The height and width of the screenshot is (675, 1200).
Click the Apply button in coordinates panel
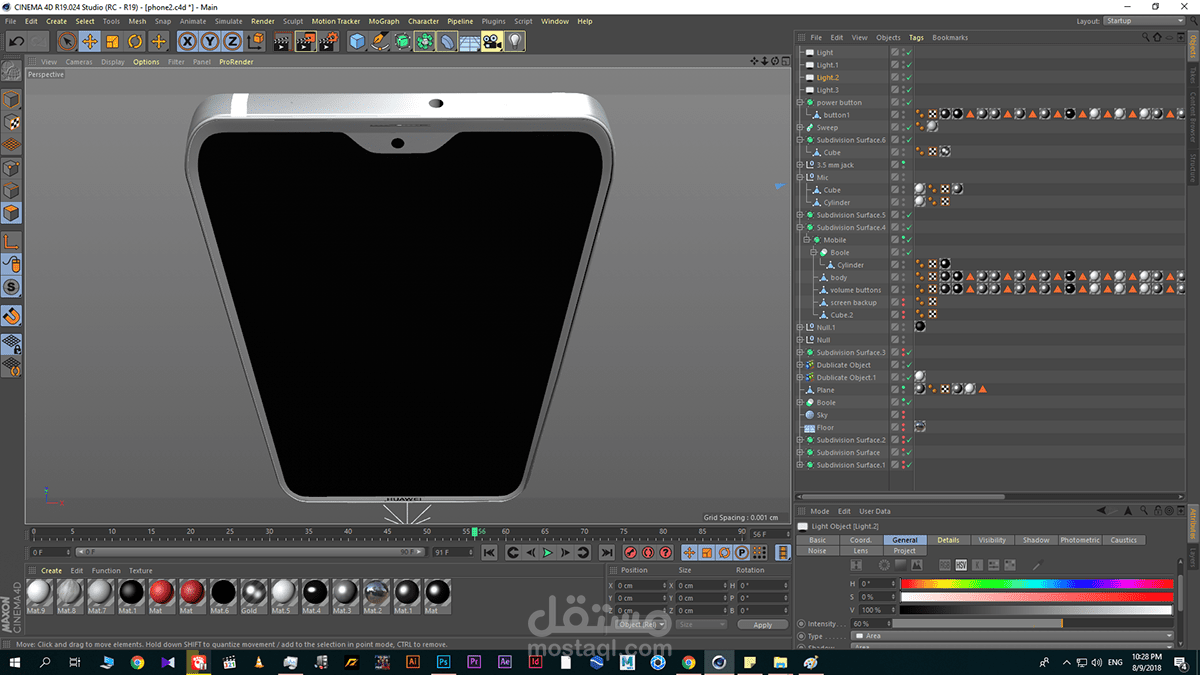762,624
